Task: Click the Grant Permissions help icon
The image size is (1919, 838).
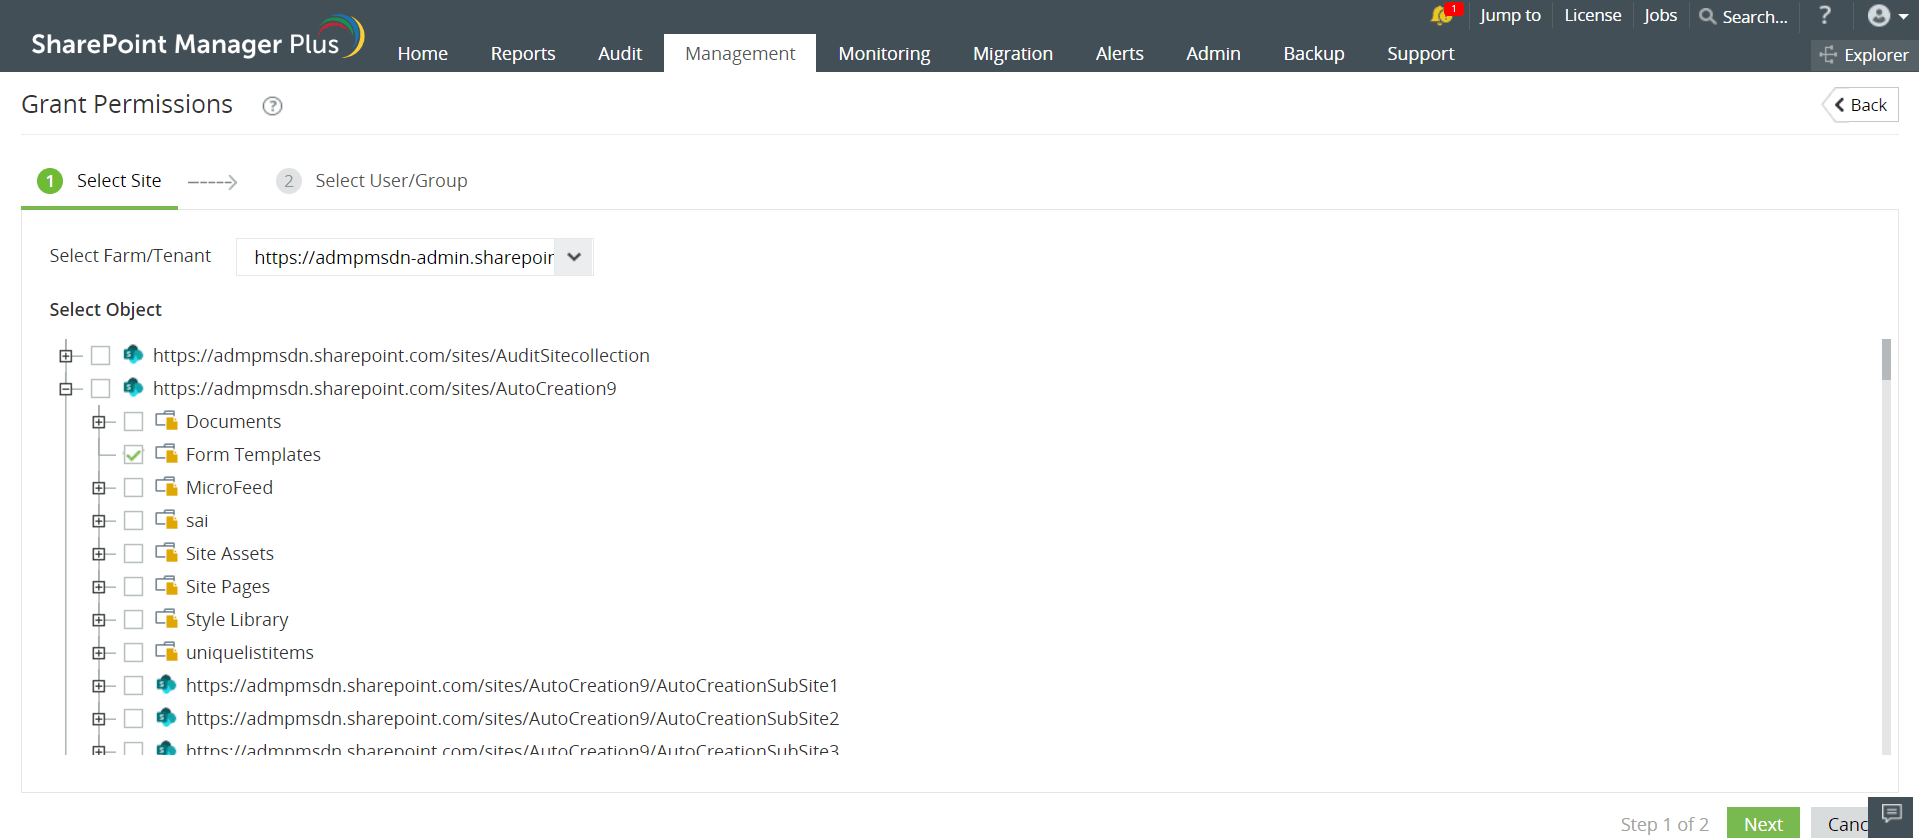Action: [272, 106]
